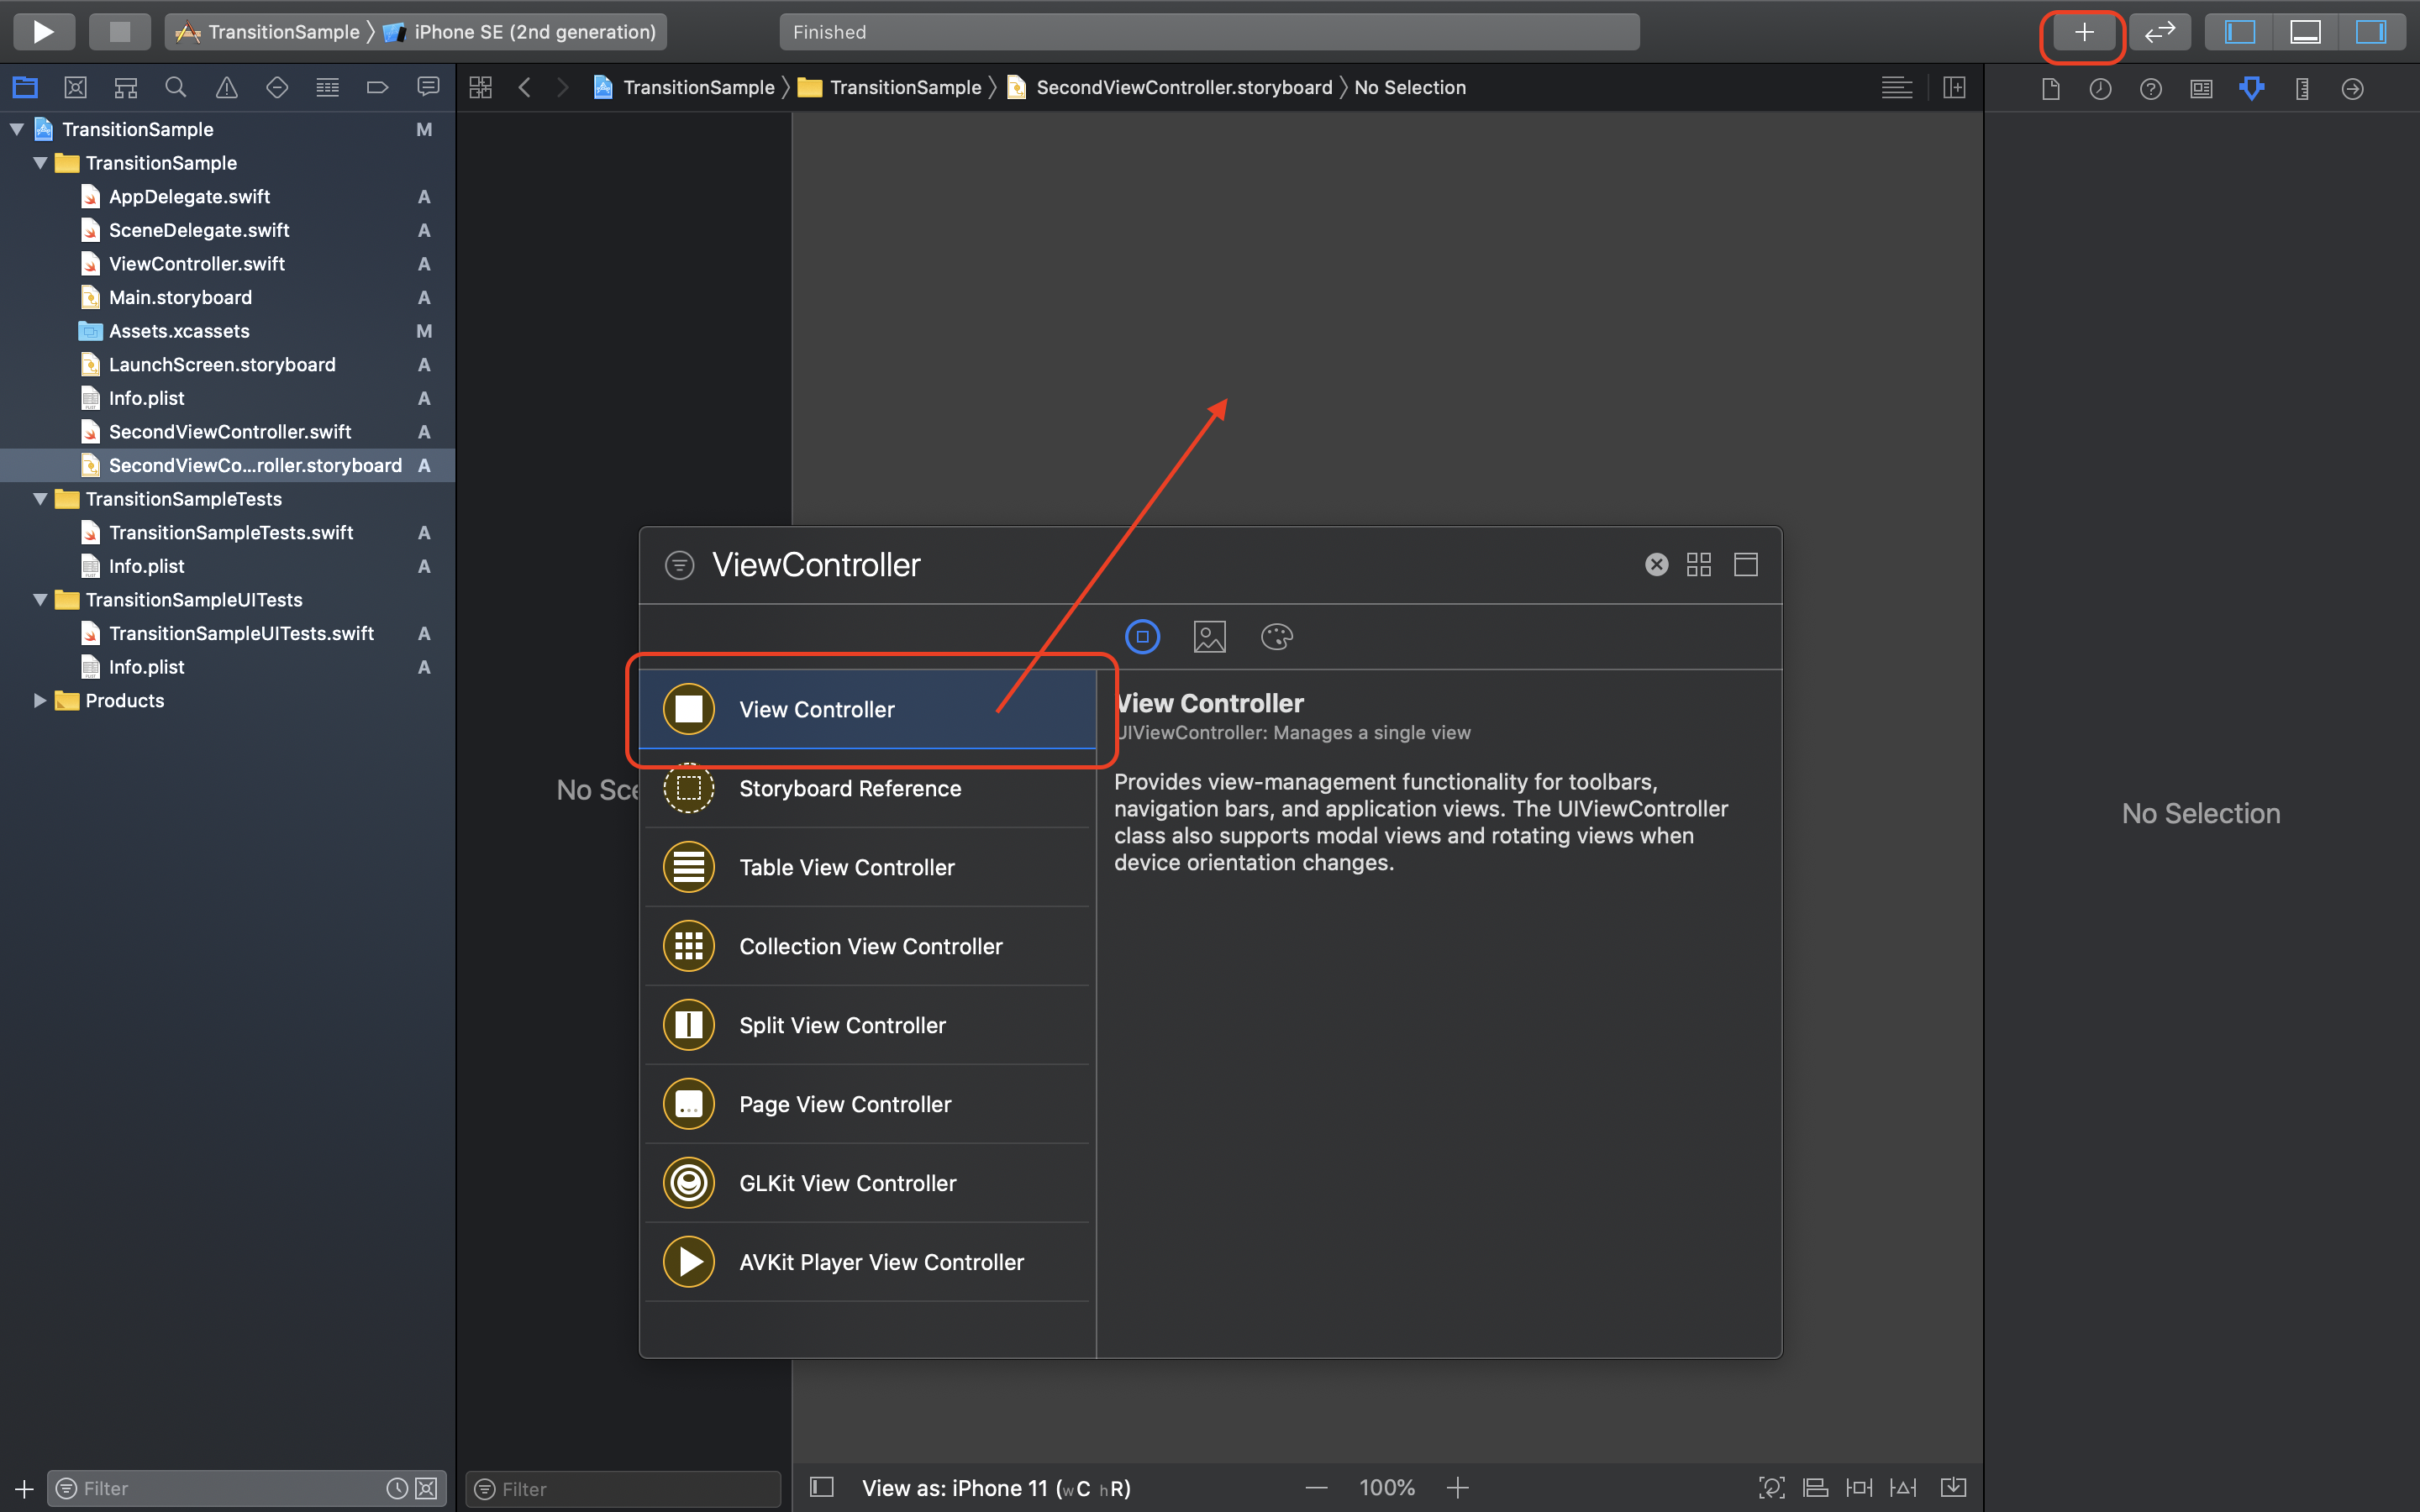Select Collection View Controller object
The height and width of the screenshot is (1512, 2420).
(x=868, y=946)
